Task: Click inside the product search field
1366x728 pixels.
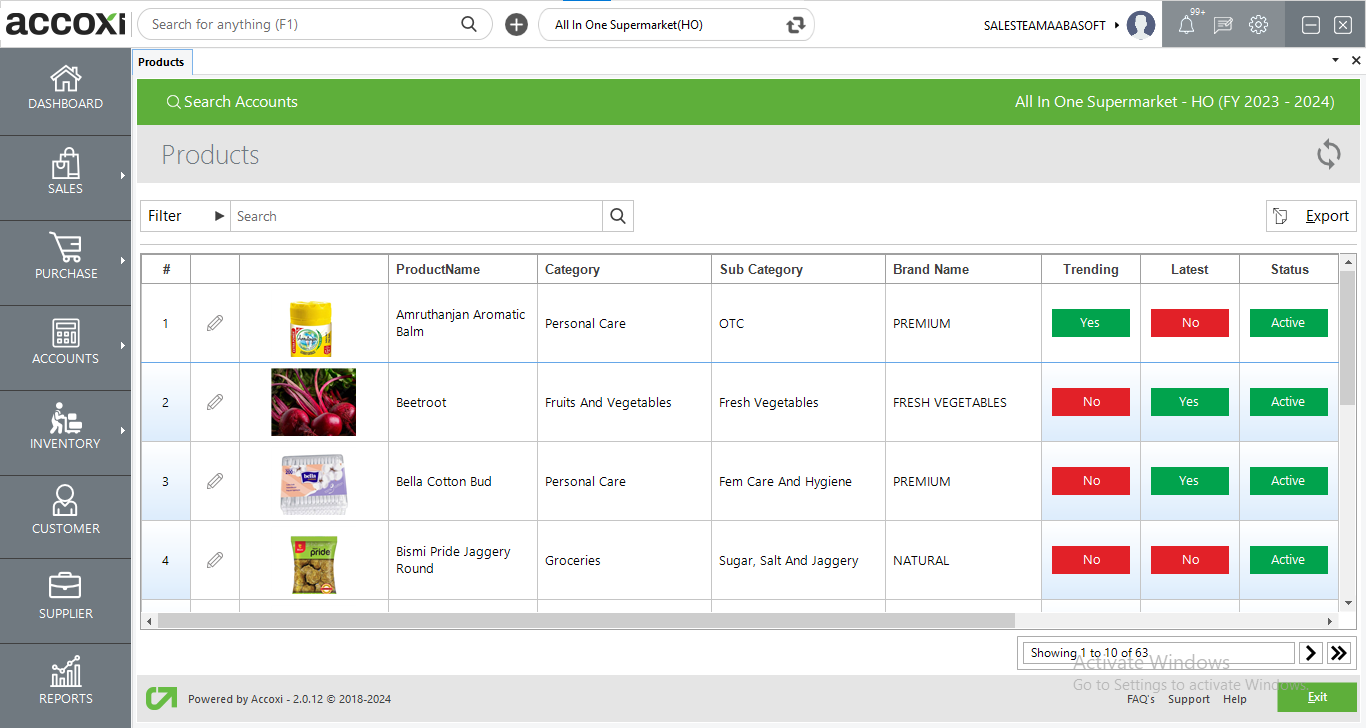Action: click(x=400, y=215)
